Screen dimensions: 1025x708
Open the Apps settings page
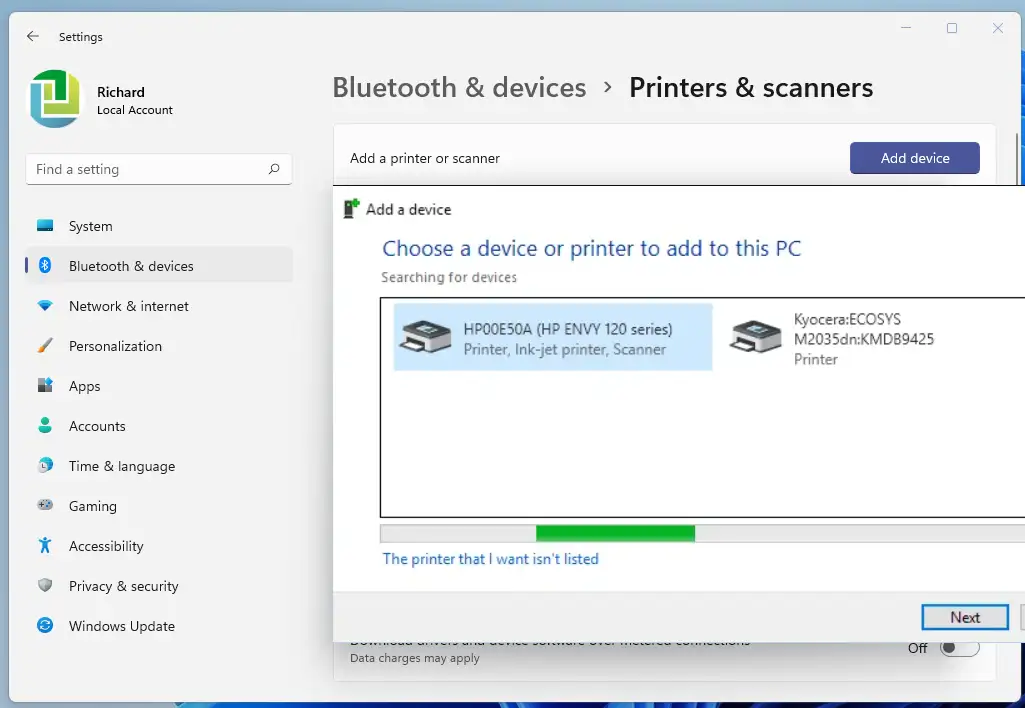pyautogui.click(x=159, y=386)
